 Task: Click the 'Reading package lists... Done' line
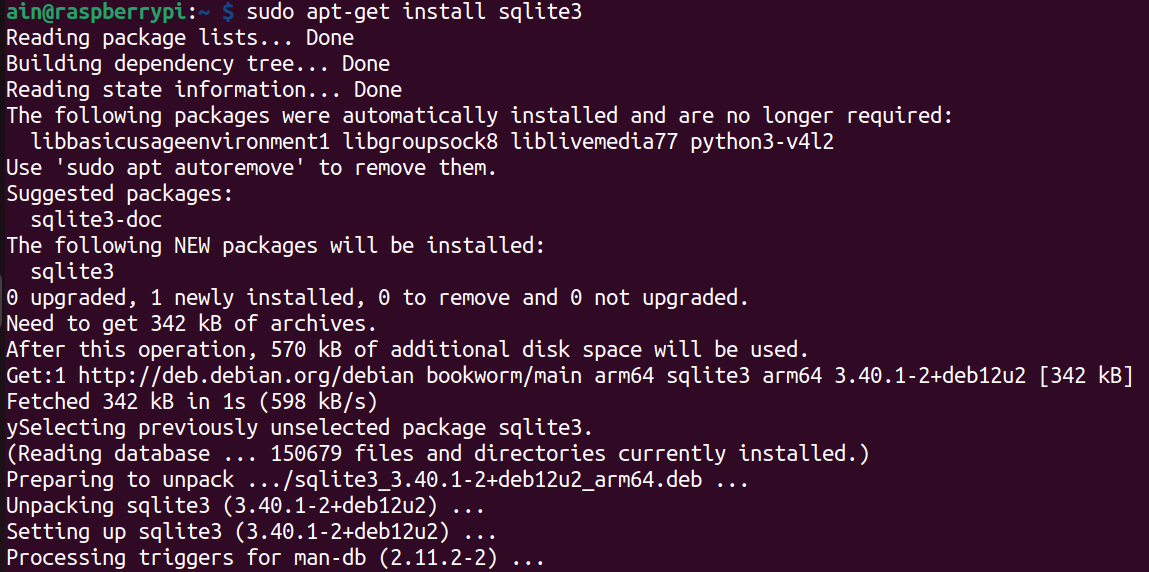click(180, 38)
